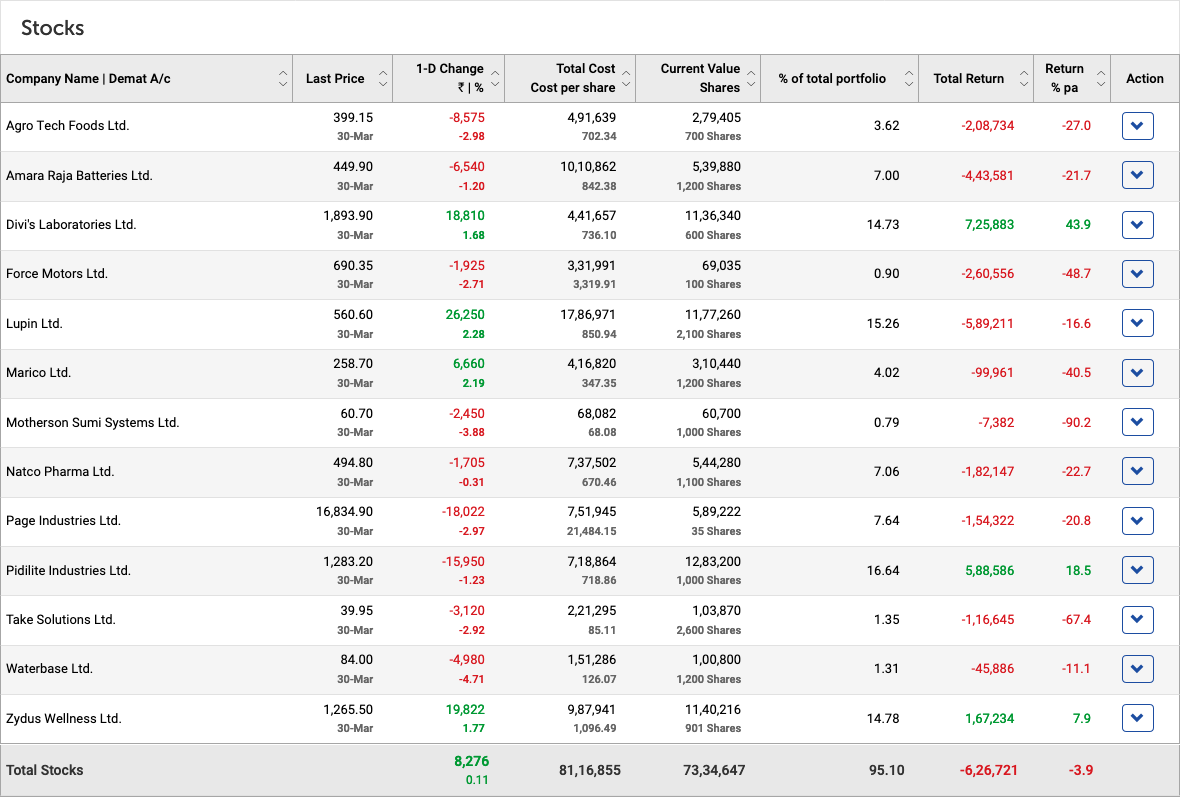Select Motherson Sumi Systems Ltd. name
1180x799 pixels.
tap(93, 422)
